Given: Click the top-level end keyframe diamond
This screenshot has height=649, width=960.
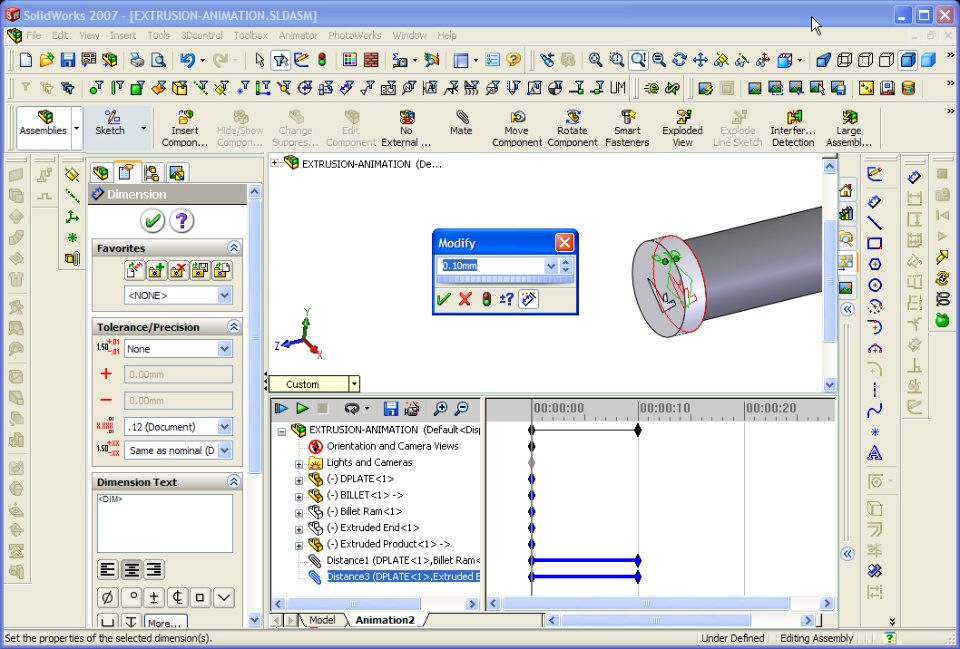Looking at the screenshot, I should pyautogui.click(x=638, y=430).
